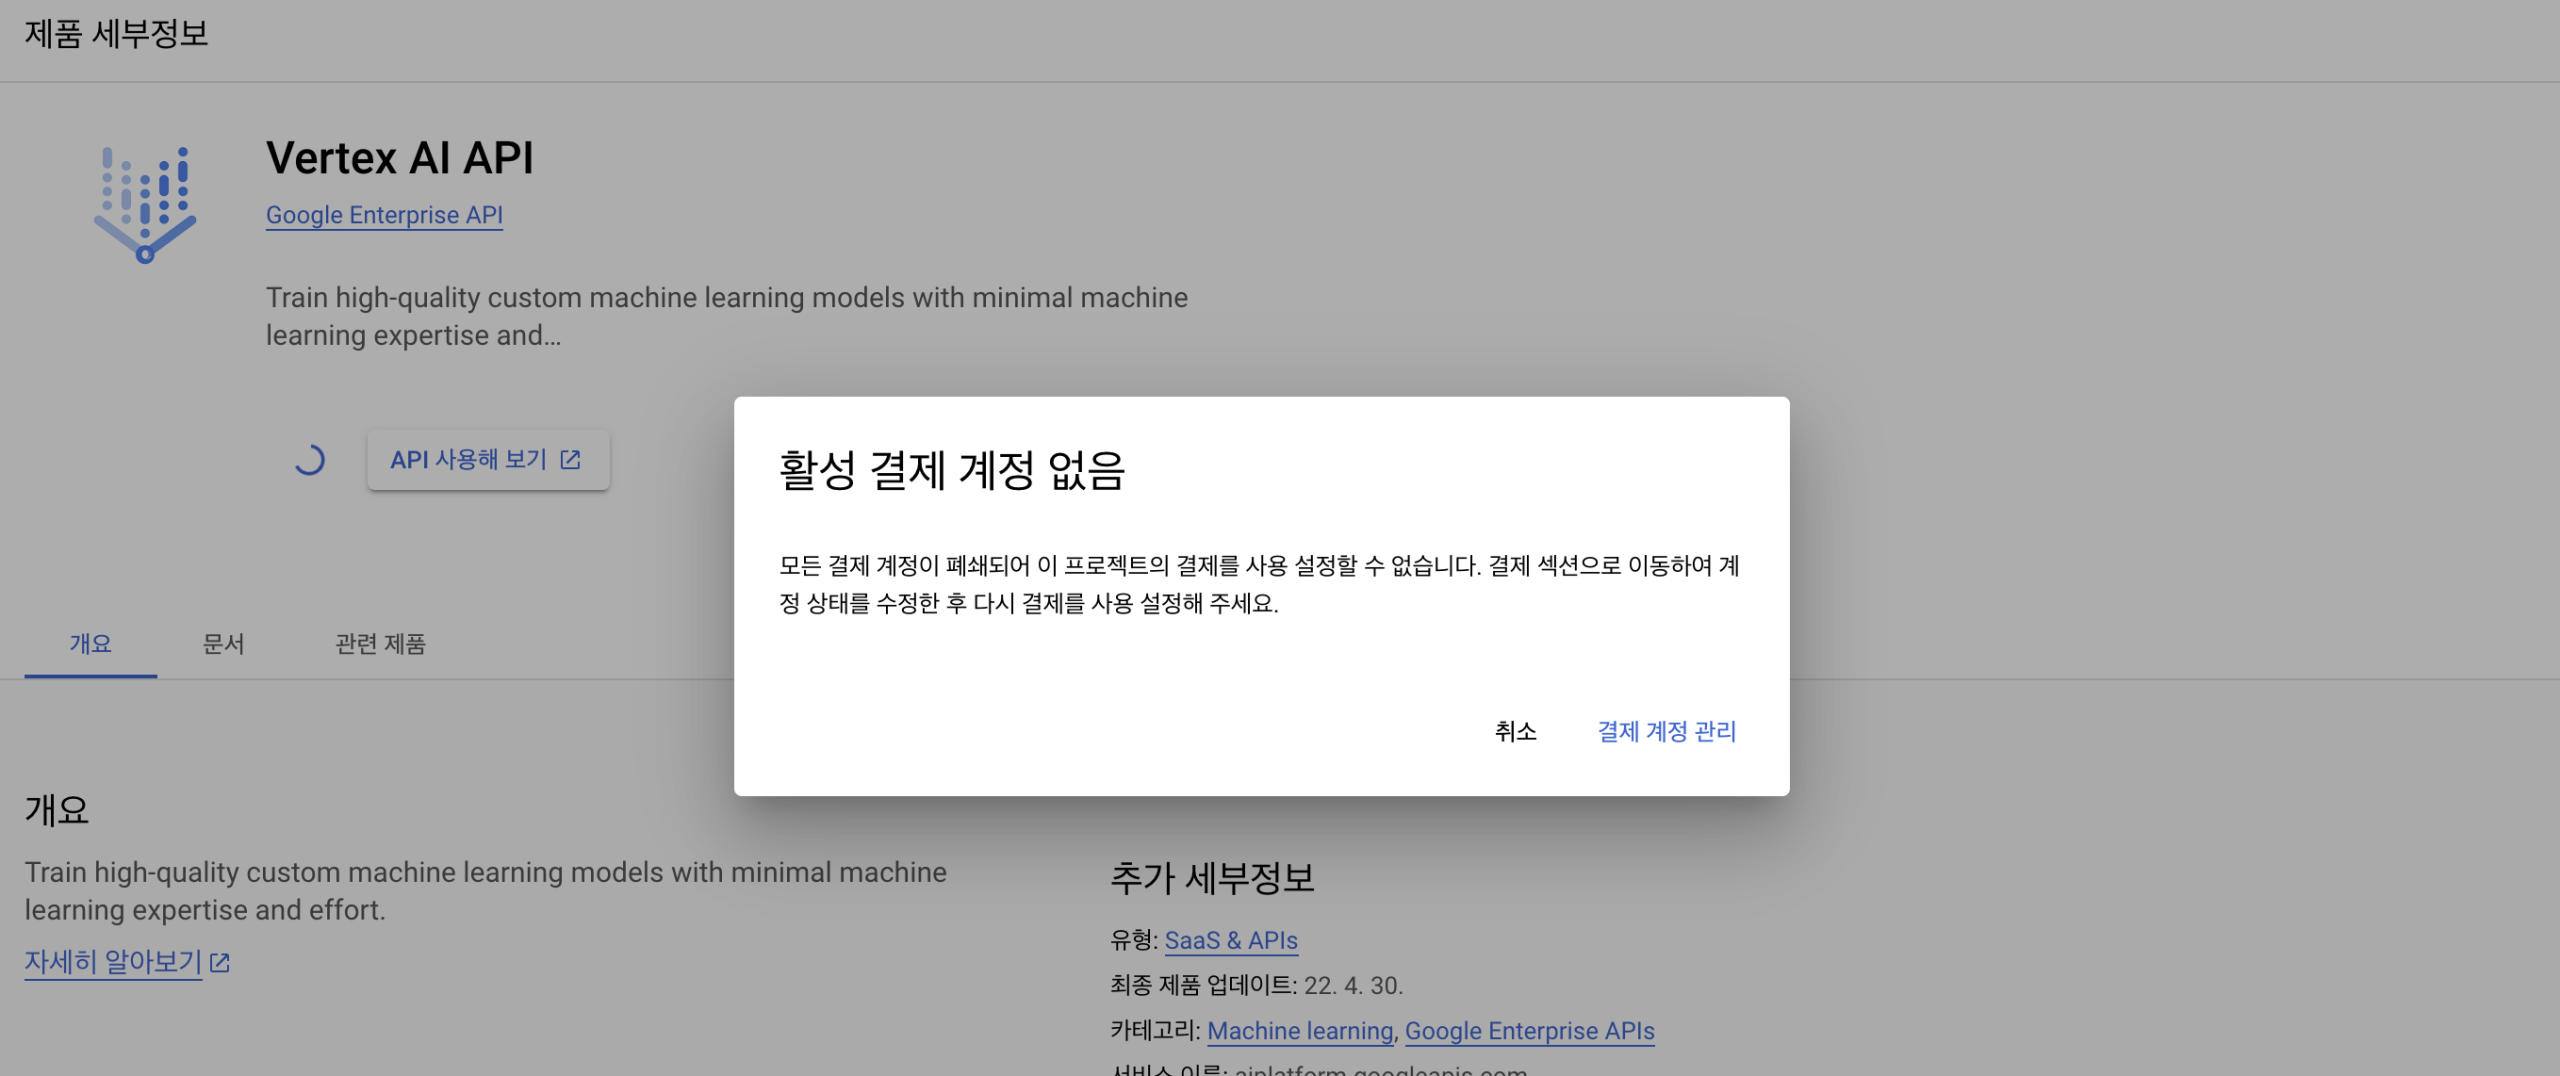
Task: Click the 추가 세부정보 heading
Action: [x=1212, y=878]
